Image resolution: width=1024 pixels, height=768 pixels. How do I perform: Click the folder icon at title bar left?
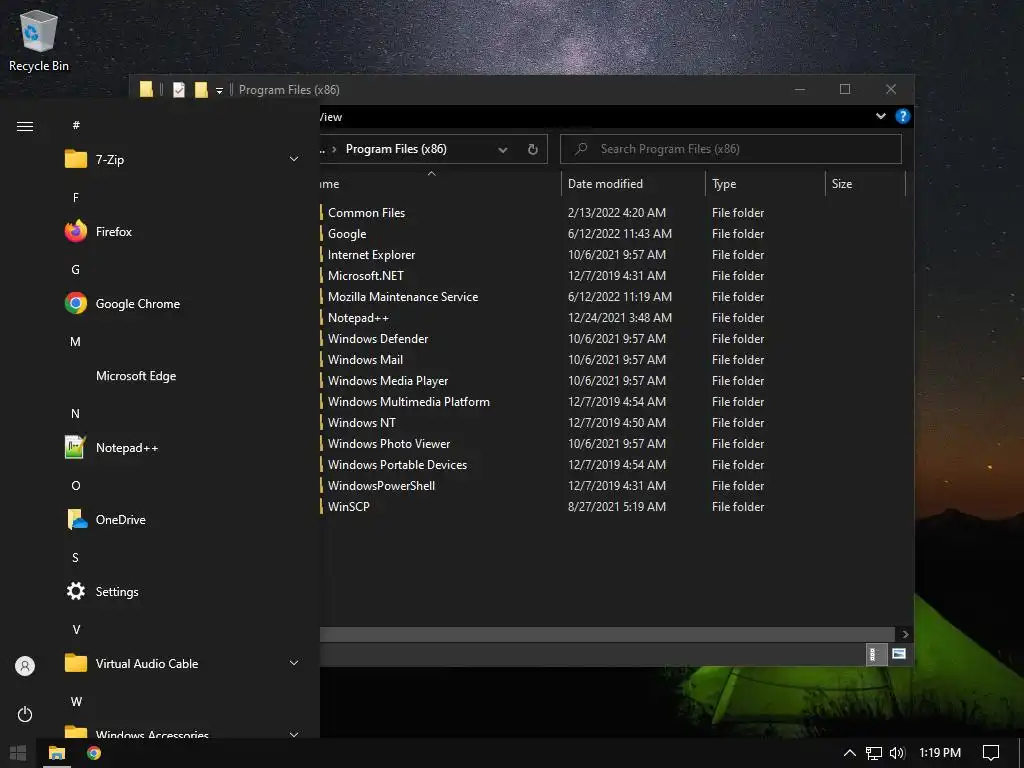tap(146, 90)
